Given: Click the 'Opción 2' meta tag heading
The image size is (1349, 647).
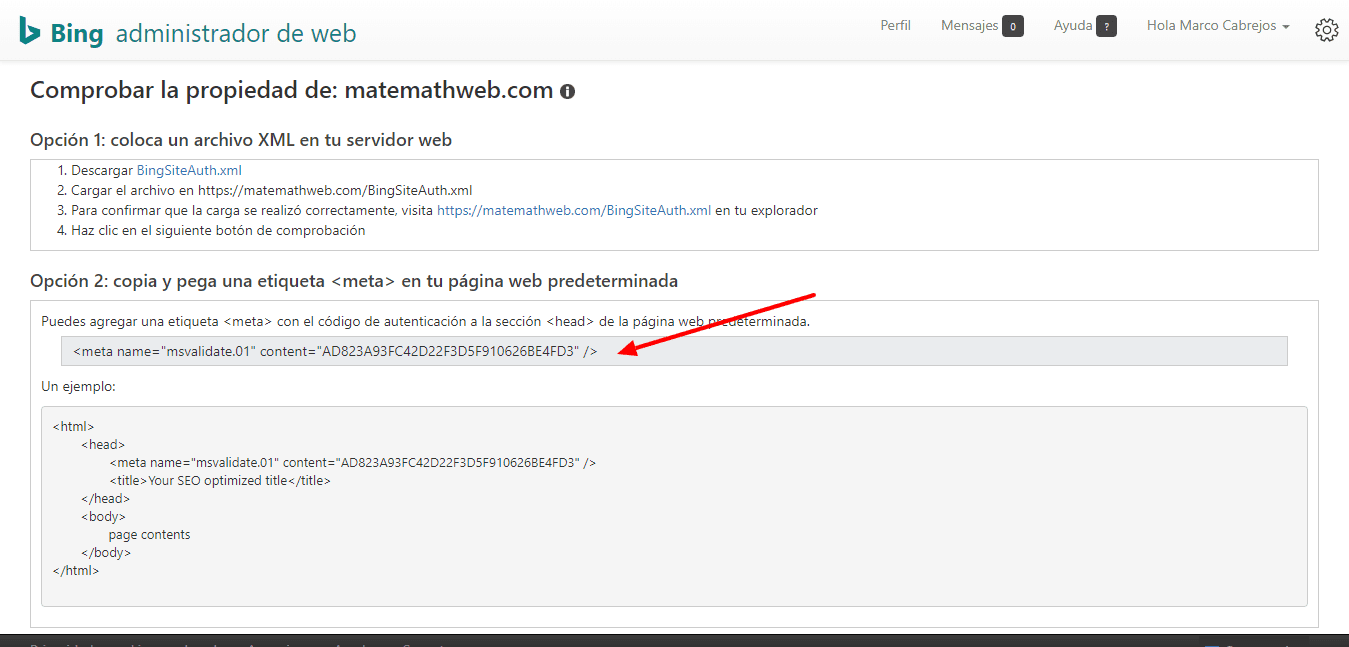Looking at the screenshot, I should pyautogui.click(x=354, y=281).
